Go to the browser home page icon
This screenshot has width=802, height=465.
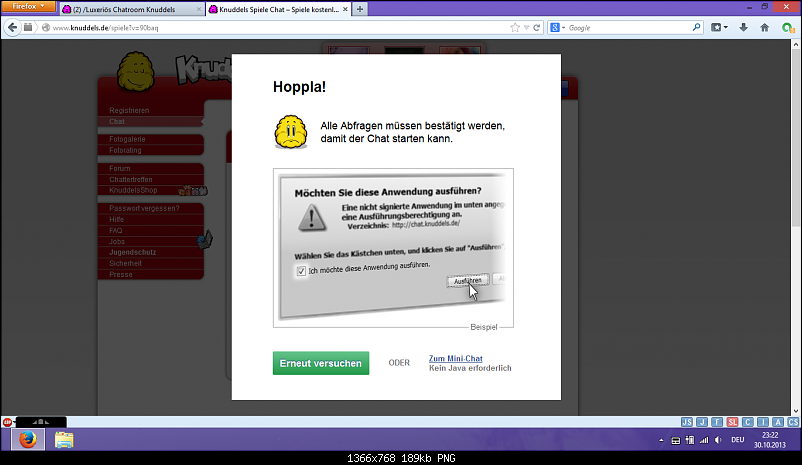pos(765,28)
